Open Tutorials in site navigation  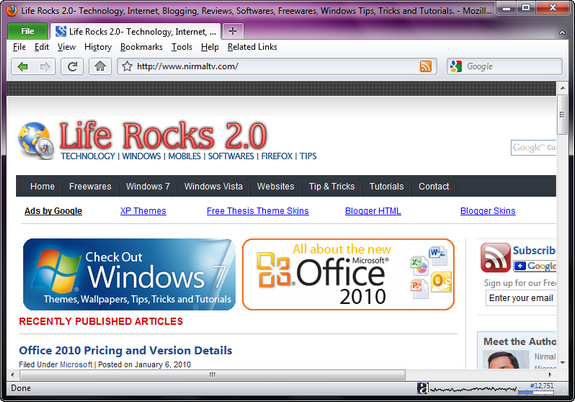click(x=387, y=186)
